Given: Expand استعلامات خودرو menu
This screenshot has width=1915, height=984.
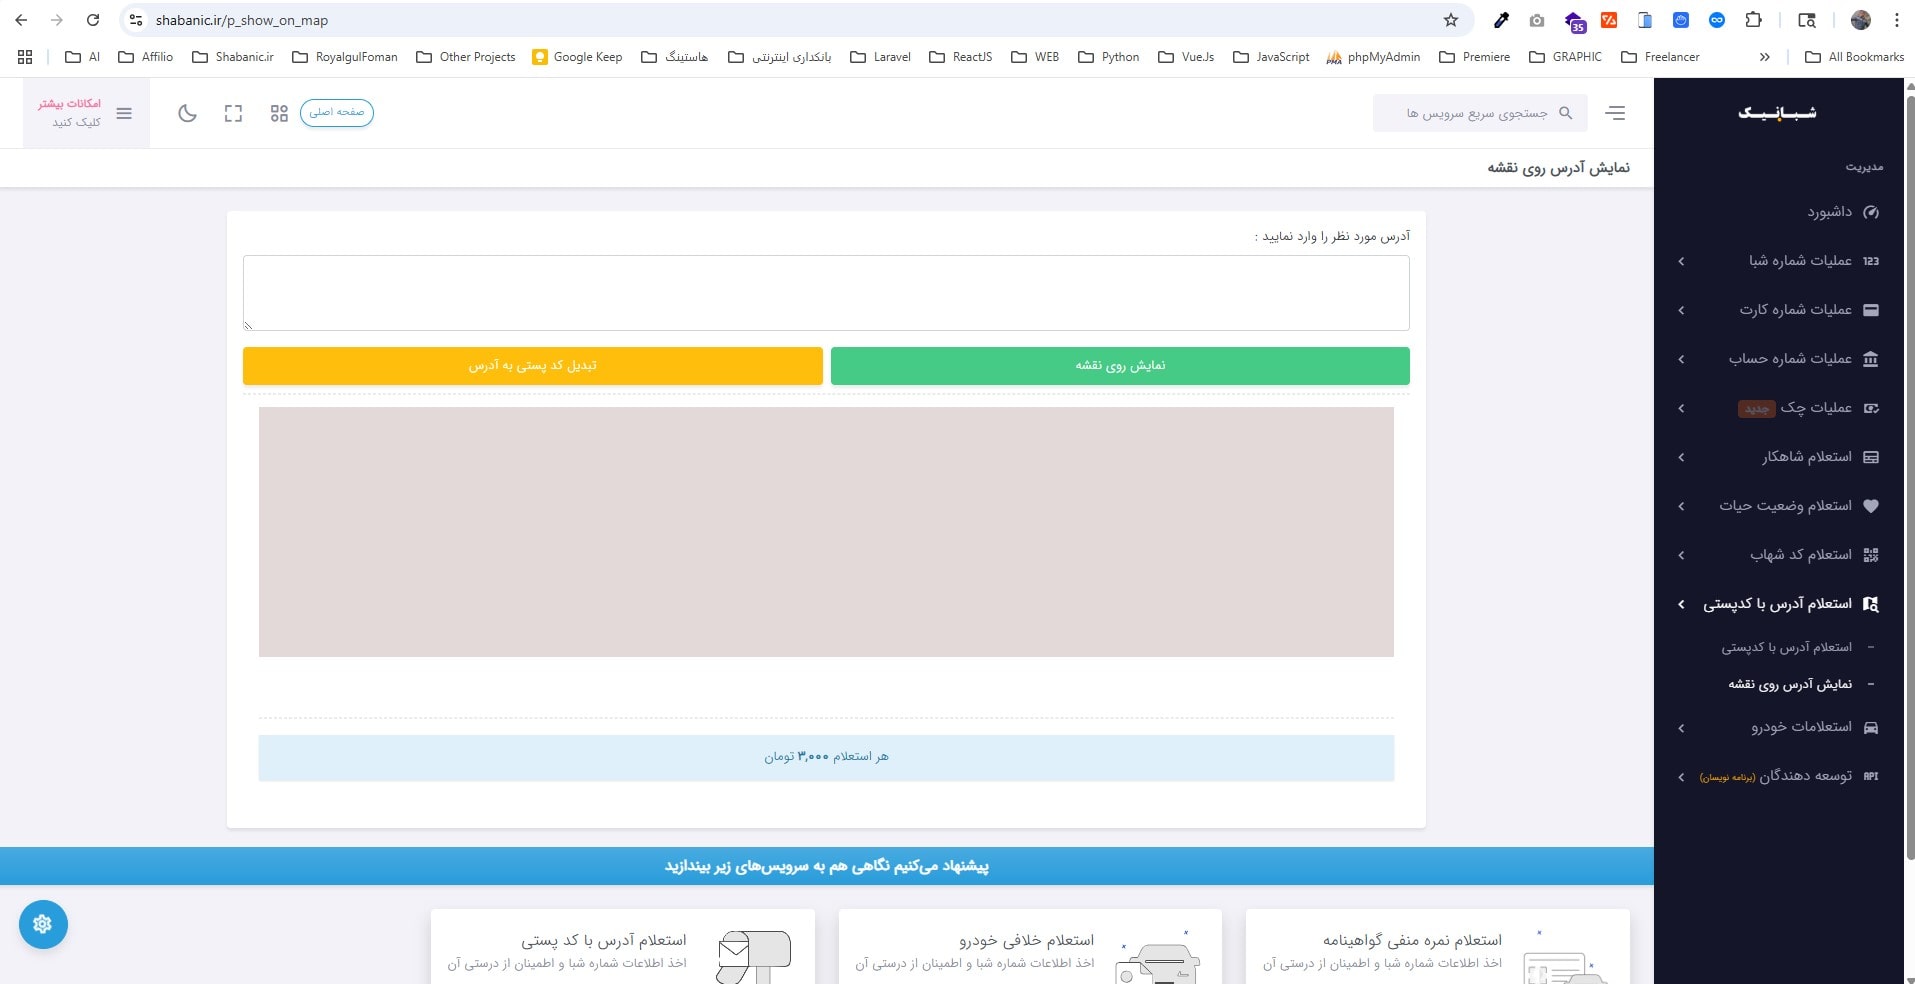Looking at the screenshot, I should pos(1780,727).
